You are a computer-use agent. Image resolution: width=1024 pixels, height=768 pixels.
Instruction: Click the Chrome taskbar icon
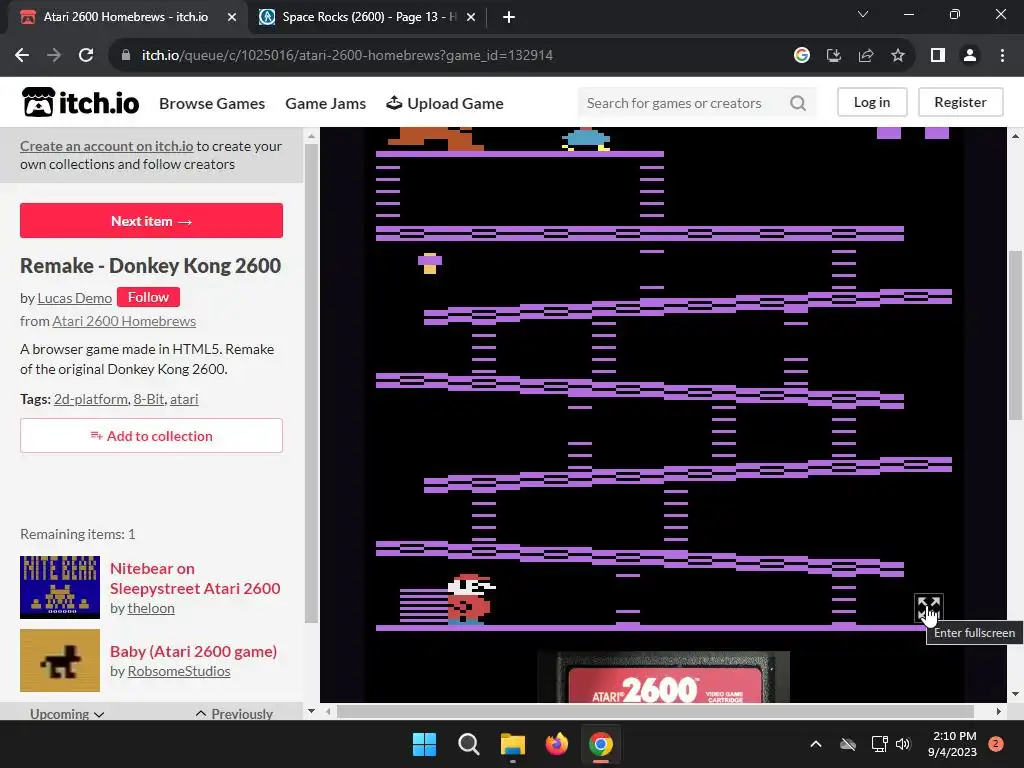click(x=601, y=744)
